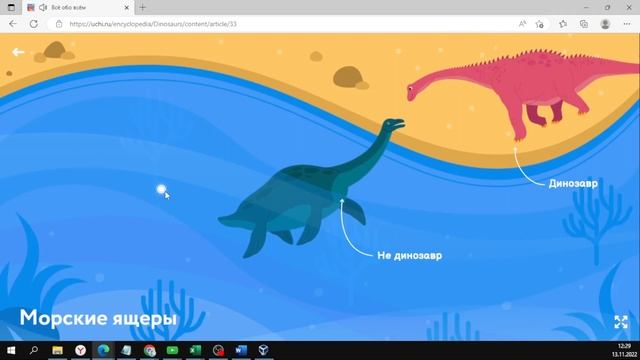The height and width of the screenshot is (360, 640).
Task: Open the green camera app on taskbar
Action: coord(172,350)
